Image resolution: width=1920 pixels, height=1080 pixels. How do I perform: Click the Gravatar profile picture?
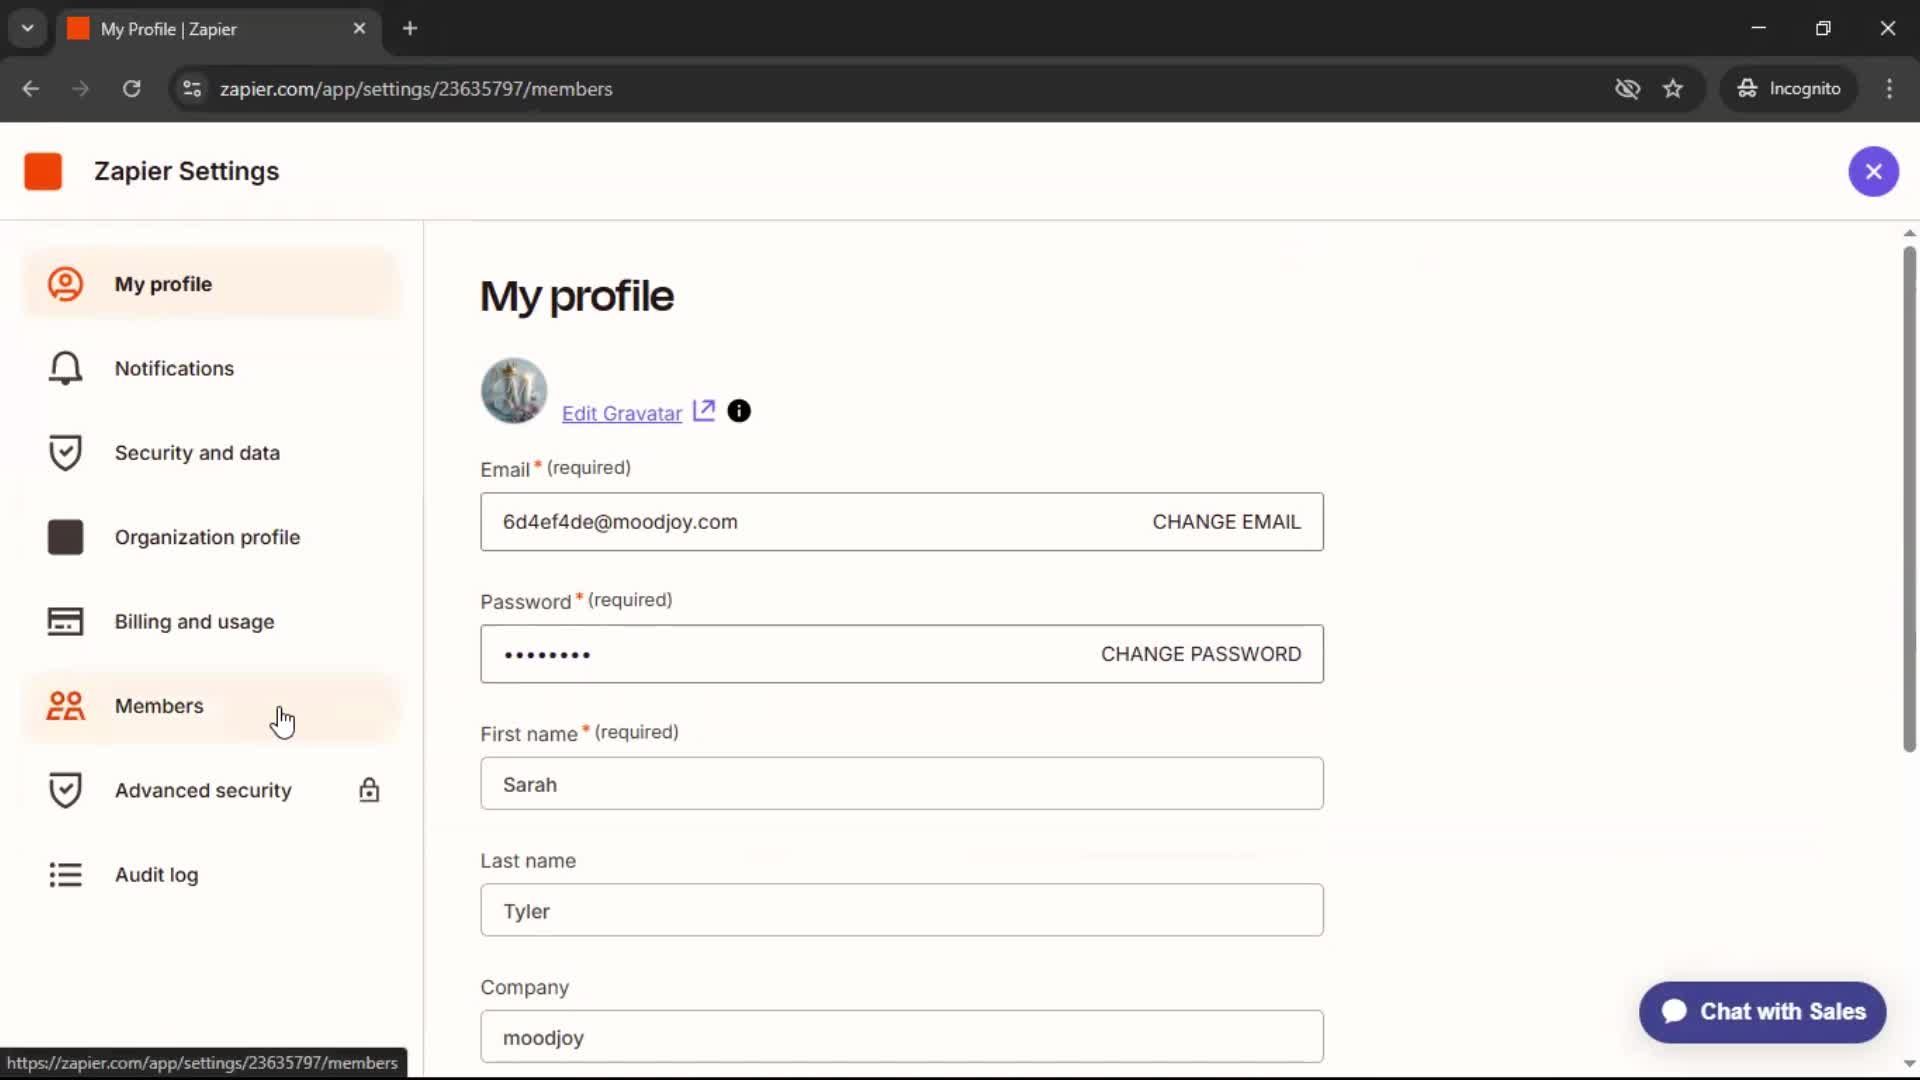(x=514, y=391)
